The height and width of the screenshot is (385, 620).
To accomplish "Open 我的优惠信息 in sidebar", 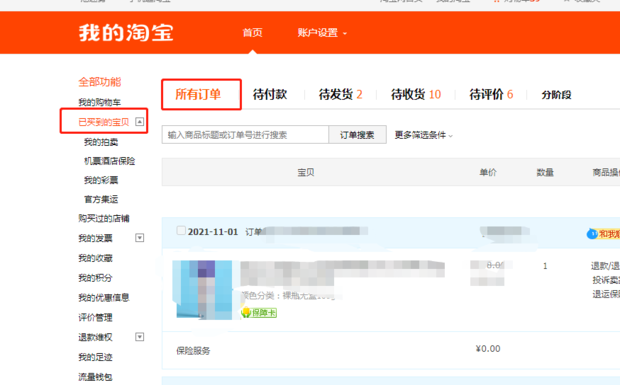I will coord(104,297).
